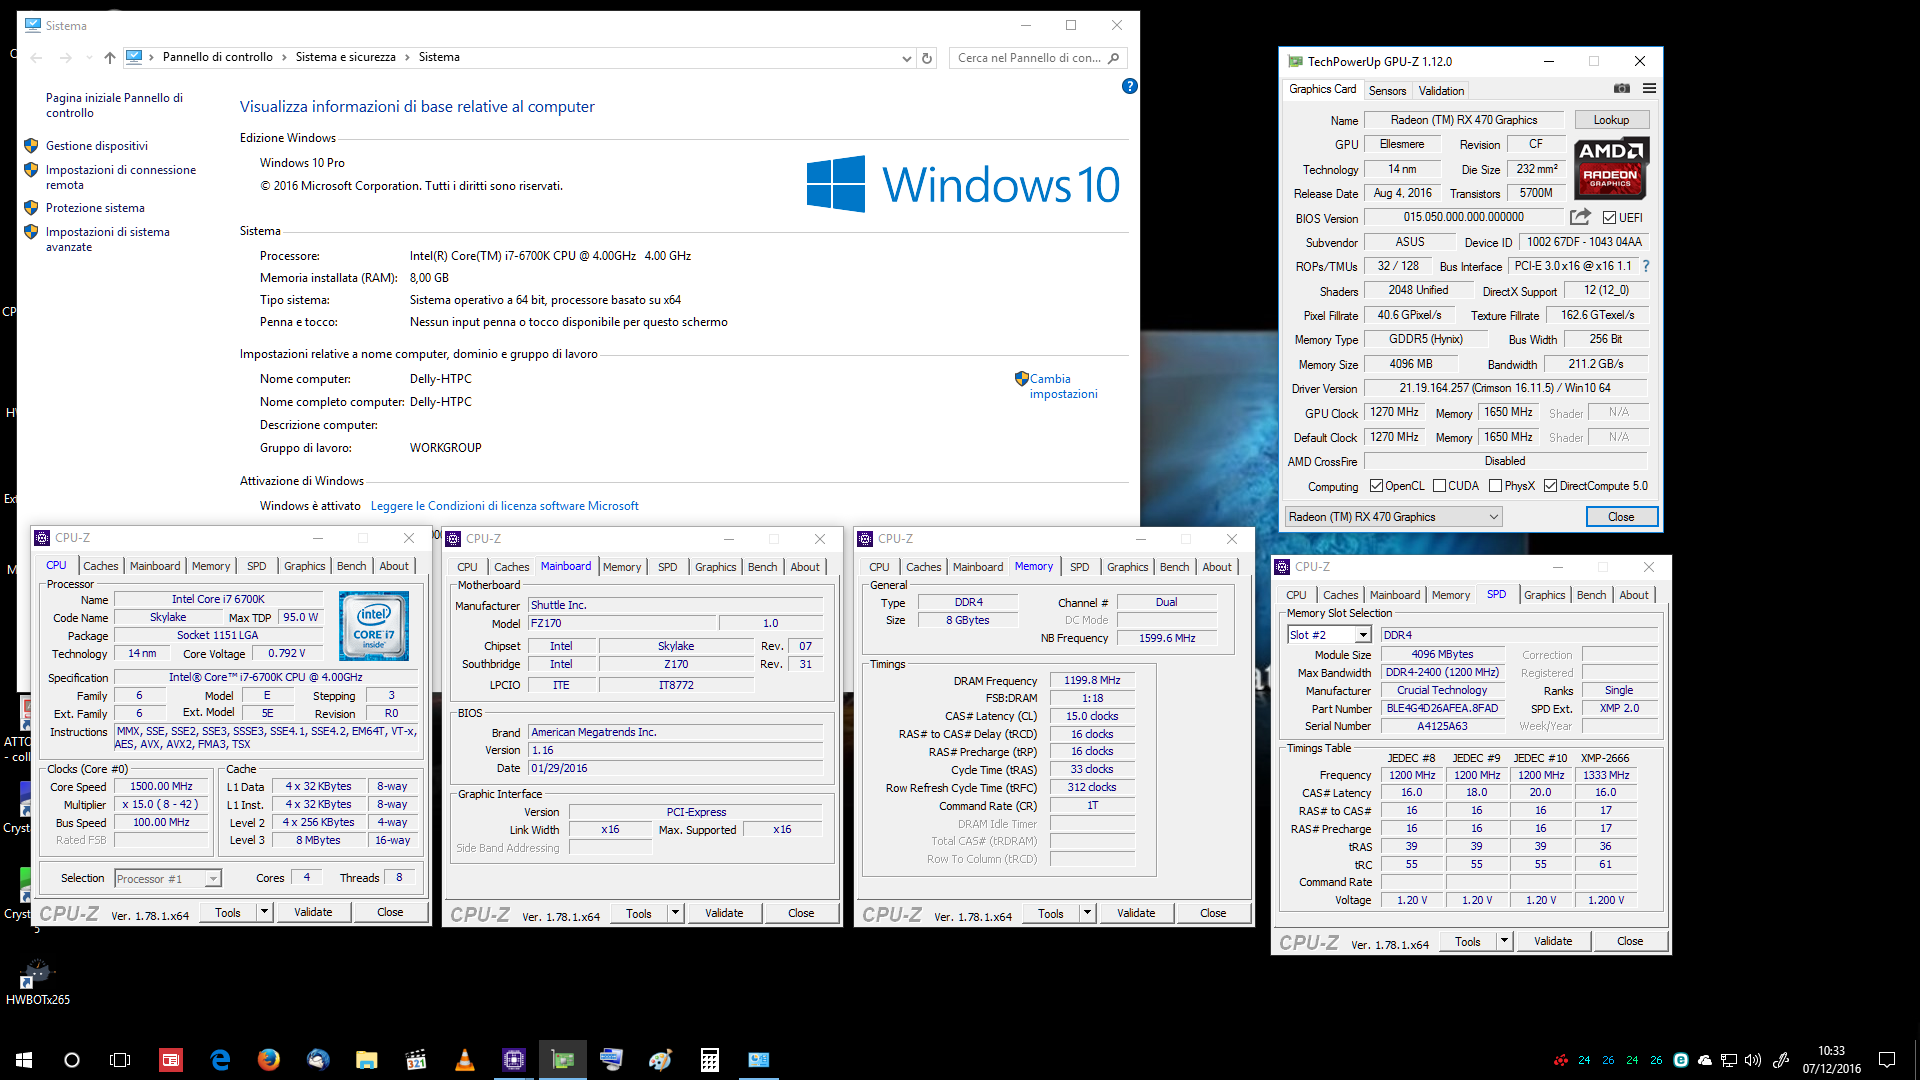Screen dimensions: 1920x1080
Task: Toggle the UEFI checkbox in GPU-Z
Action: (x=1609, y=217)
